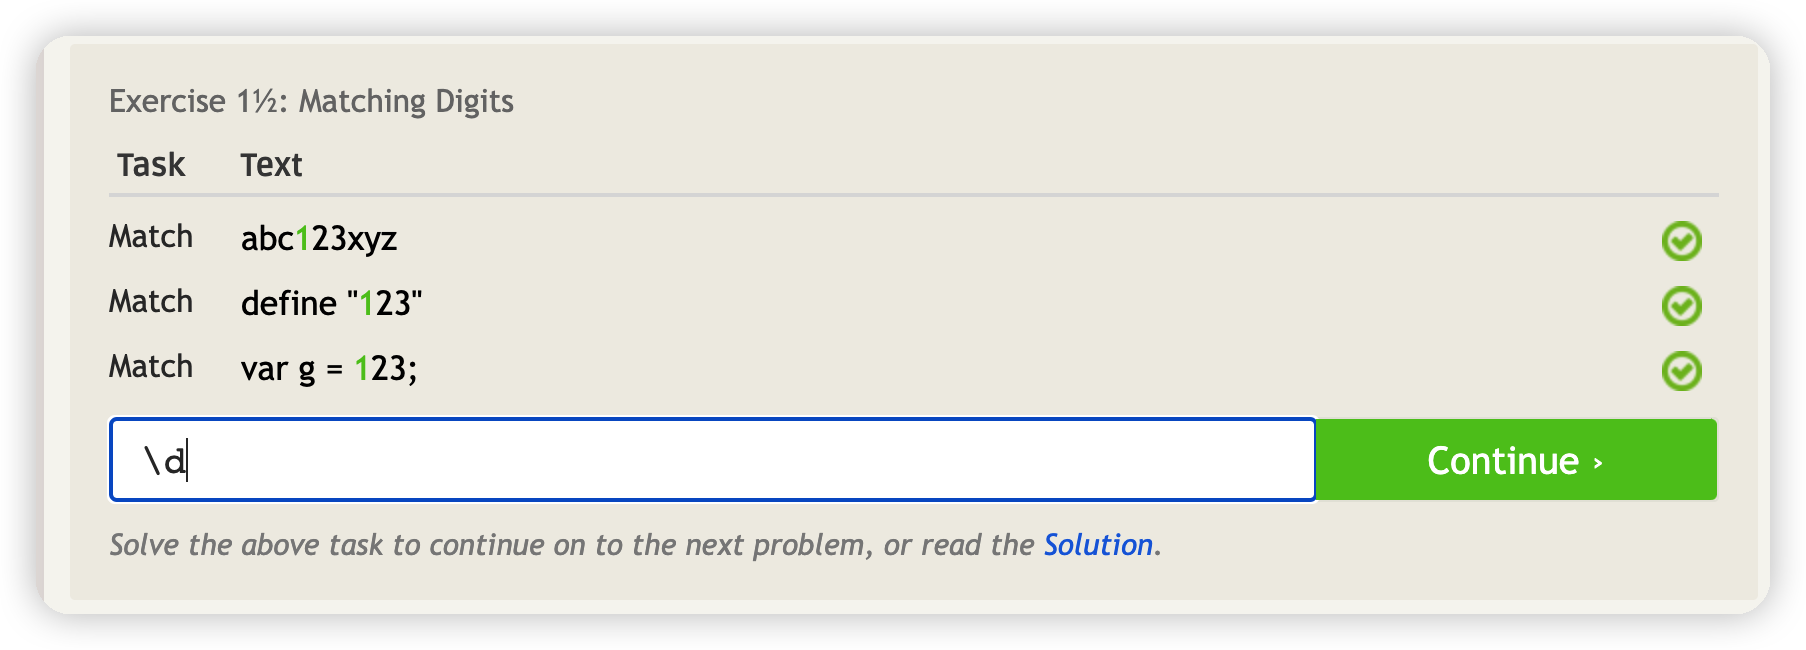The height and width of the screenshot is (650, 1806).
Task: Select the define "123" text entry
Action: (x=332, y=303)
